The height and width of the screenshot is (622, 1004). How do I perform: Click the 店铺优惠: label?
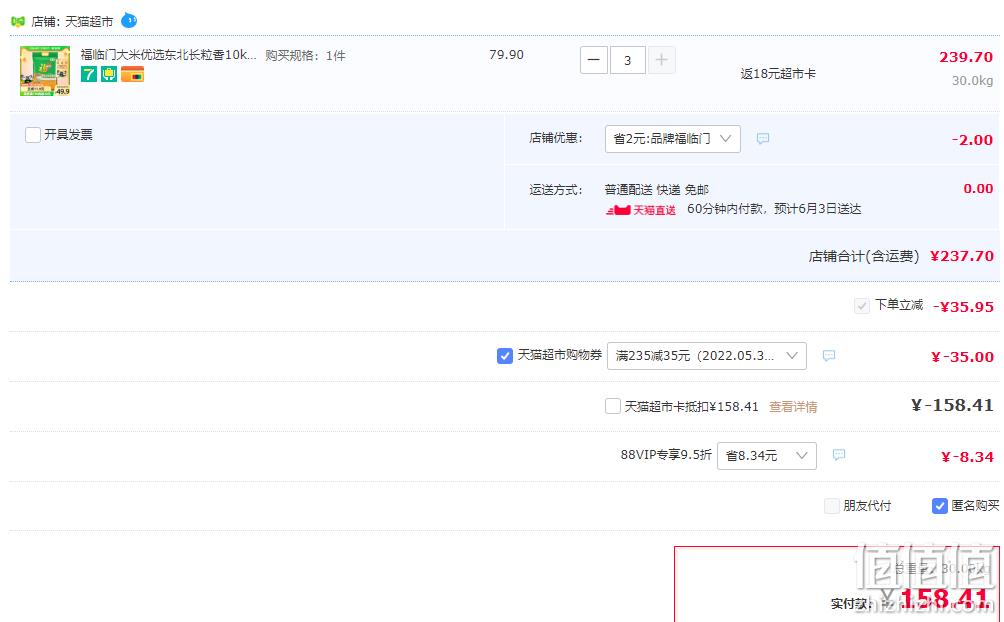click(556, 138)
